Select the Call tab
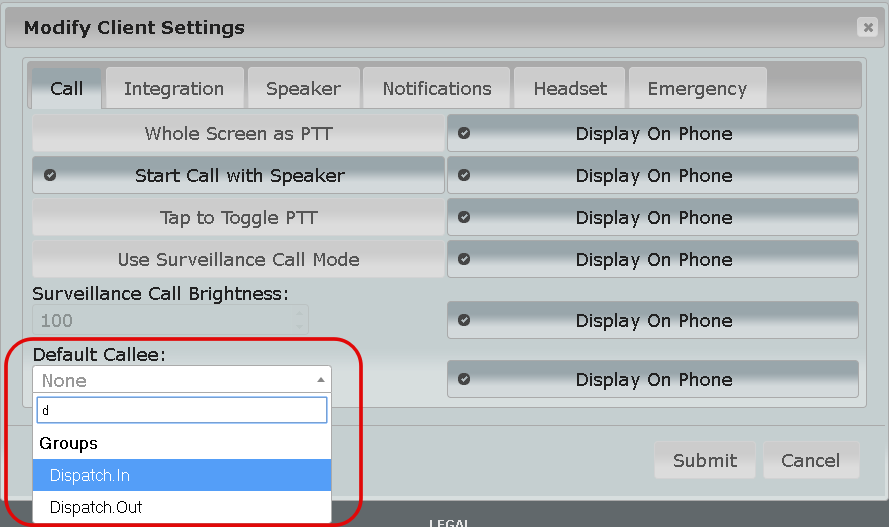Image resolution: width=889 pixels, height=527 pixels. coord(67,88)
